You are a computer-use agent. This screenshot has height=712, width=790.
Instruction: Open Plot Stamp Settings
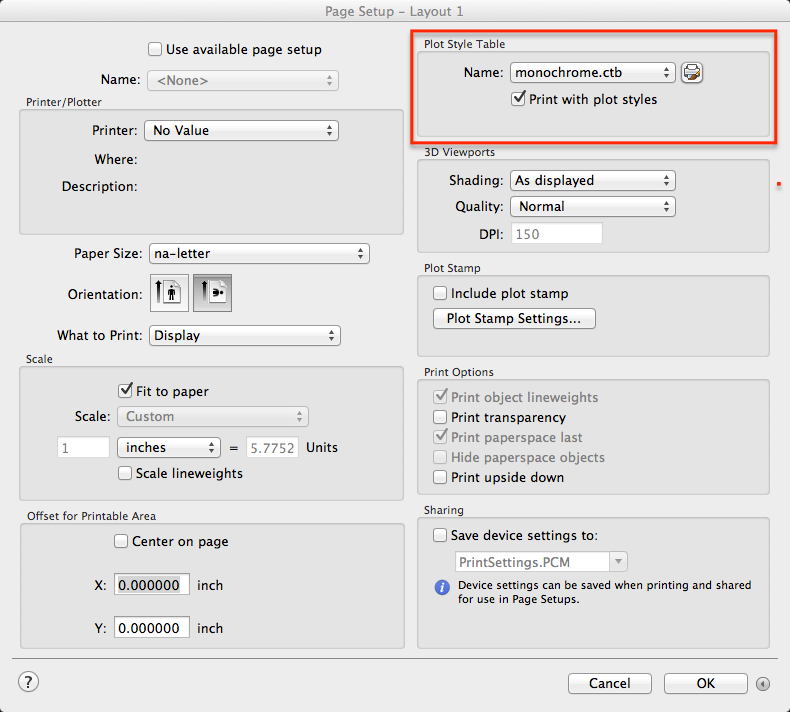click(x=514, y=319)
